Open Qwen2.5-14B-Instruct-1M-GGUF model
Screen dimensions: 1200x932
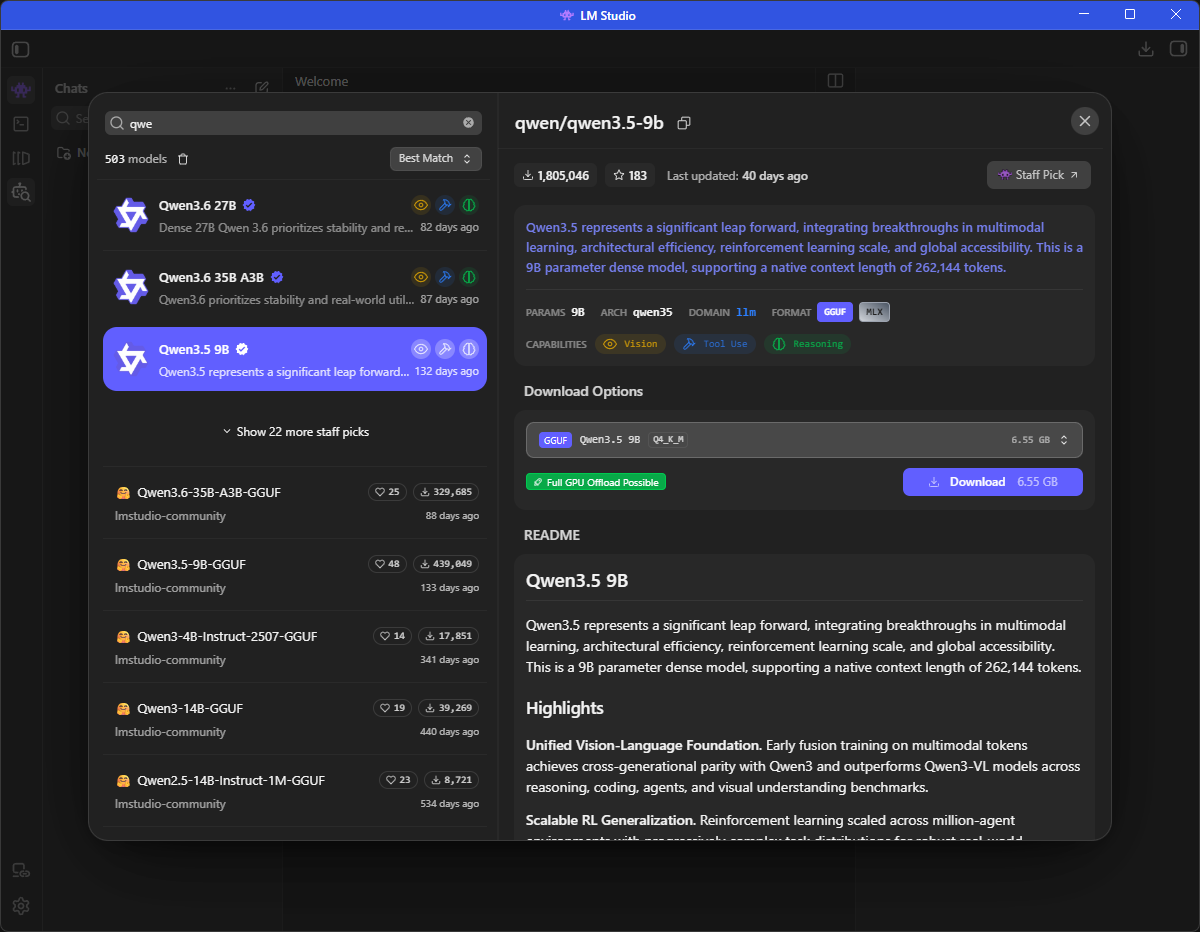(x=296, y=791)
